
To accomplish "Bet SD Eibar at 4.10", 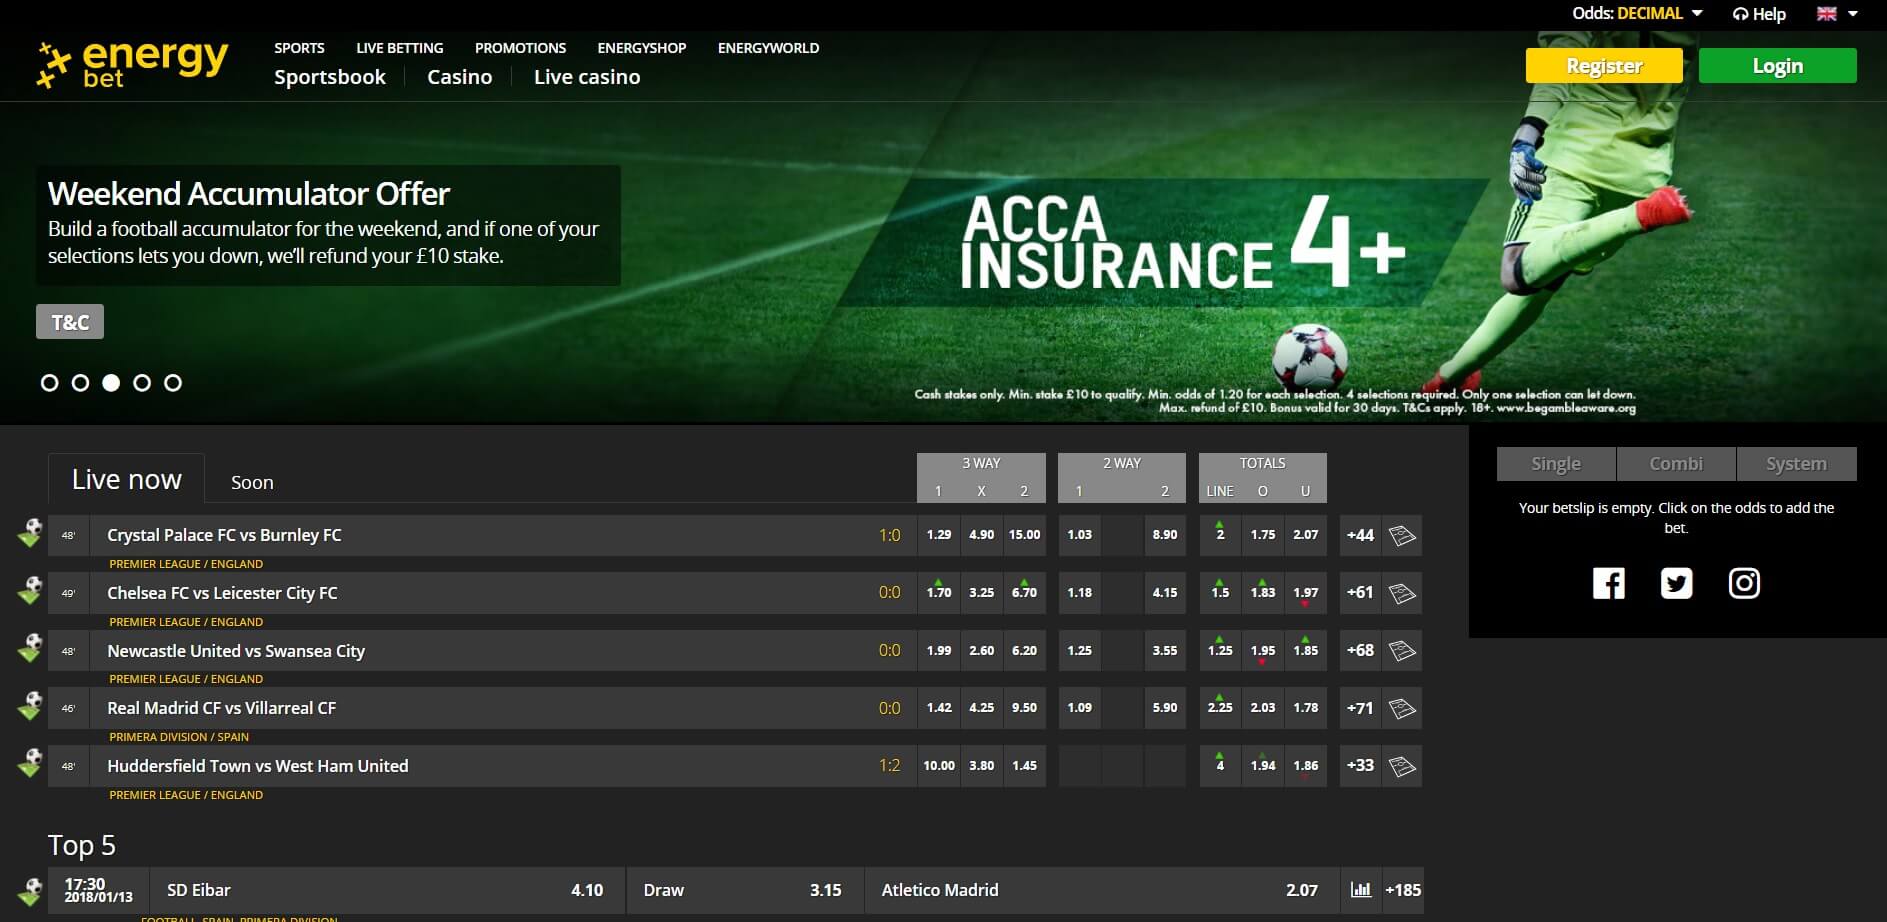I will [386, 890].
